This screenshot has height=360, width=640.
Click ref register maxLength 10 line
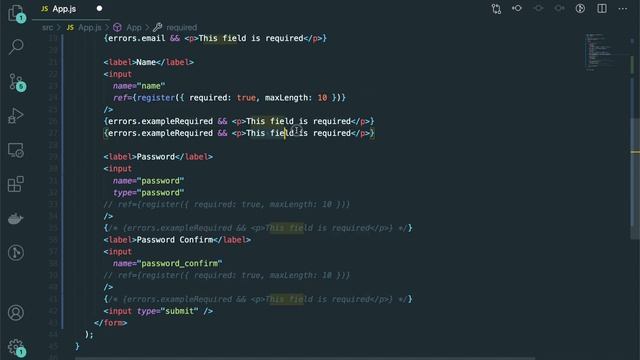coord(229,98)
